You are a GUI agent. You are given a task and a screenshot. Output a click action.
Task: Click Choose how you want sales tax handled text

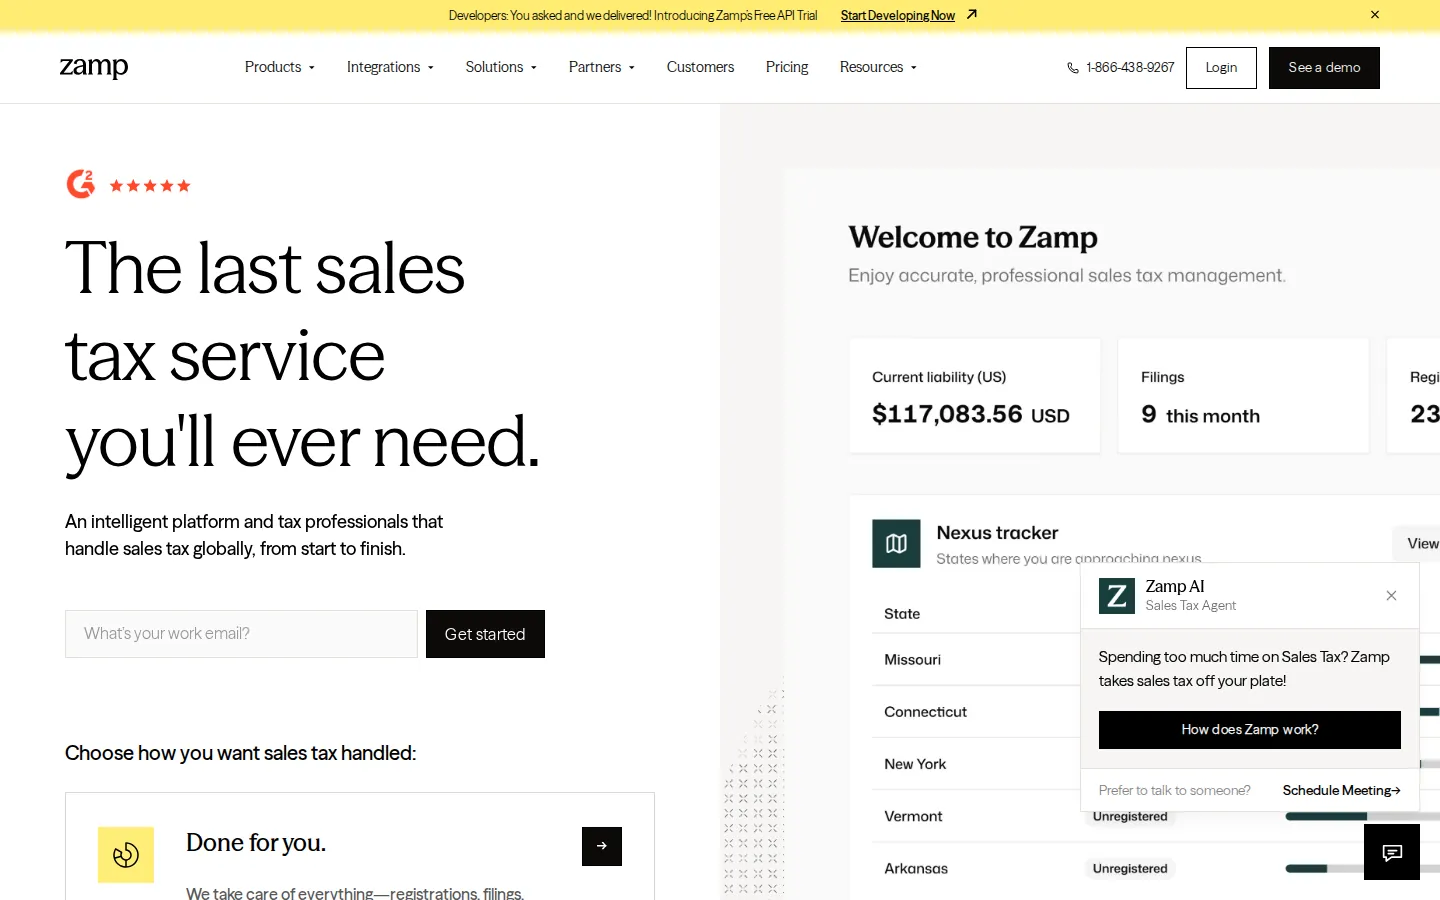[240, 753]
